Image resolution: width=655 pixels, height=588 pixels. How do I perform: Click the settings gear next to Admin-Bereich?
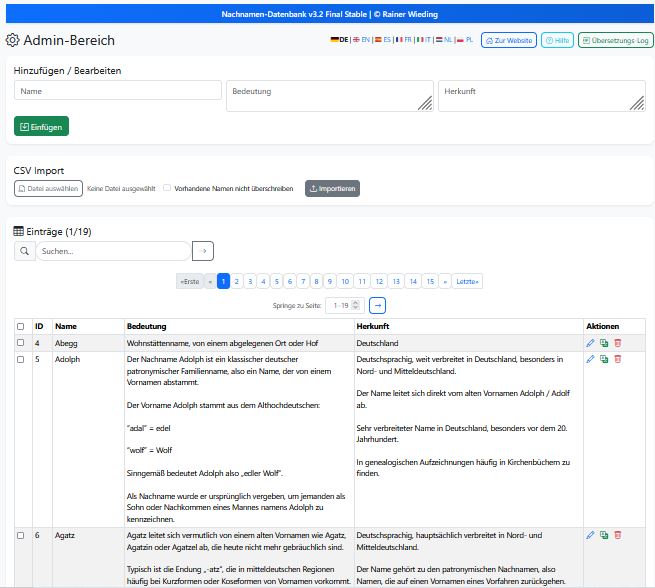point(13,40)
